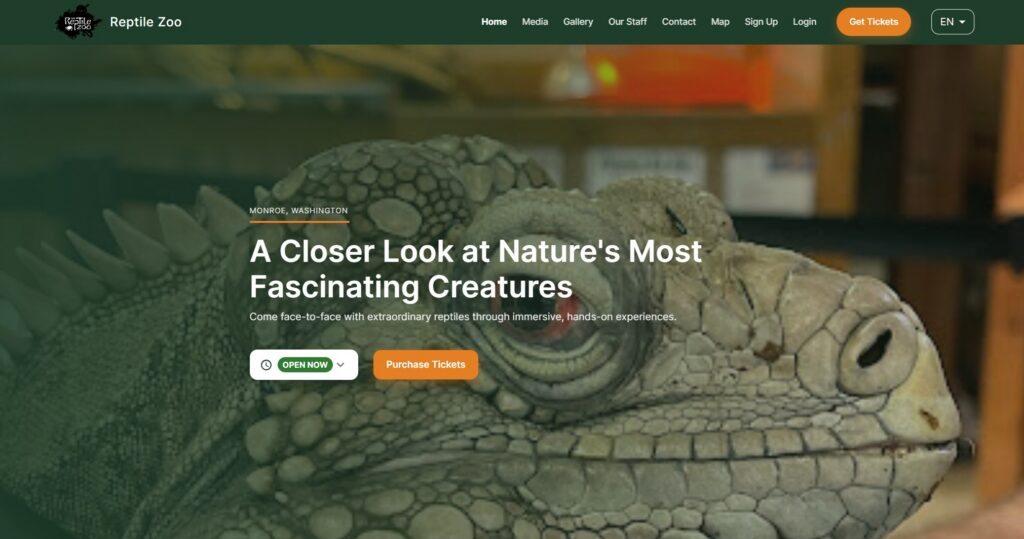The width and height of the screenshot is (1024, 539).
Task: Open the EN language dropdown
Action: (x=952, y=22)
